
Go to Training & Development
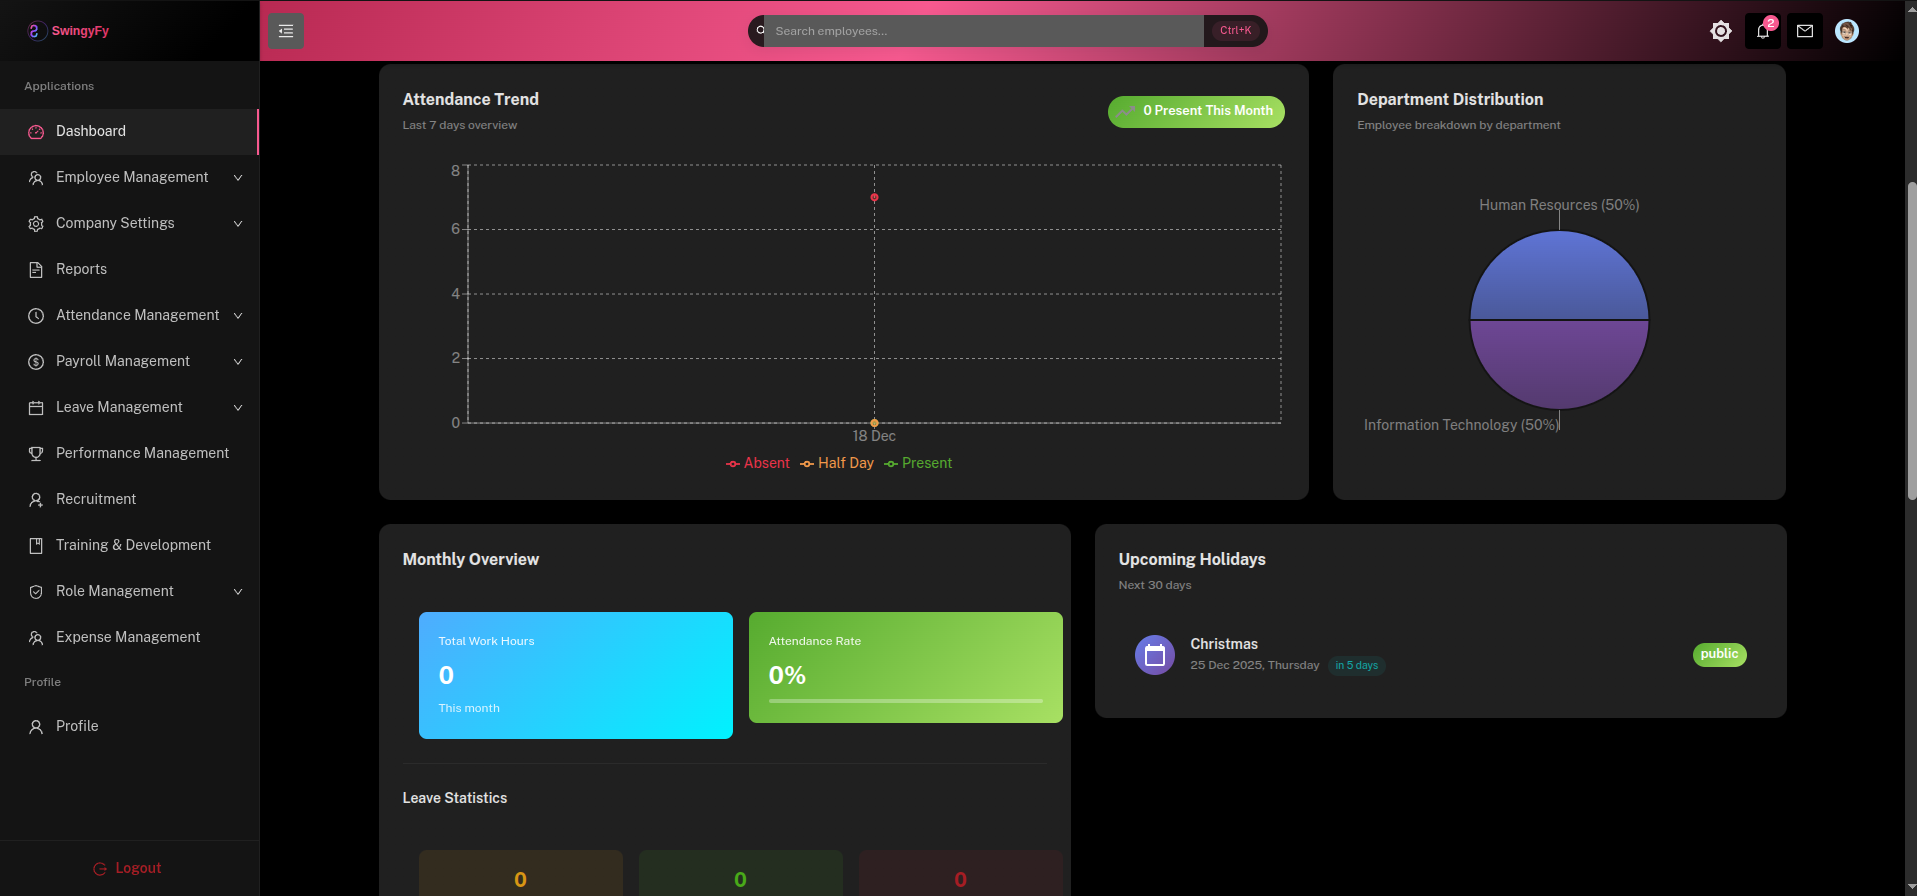pyautogui.click(x=133, y=545)
